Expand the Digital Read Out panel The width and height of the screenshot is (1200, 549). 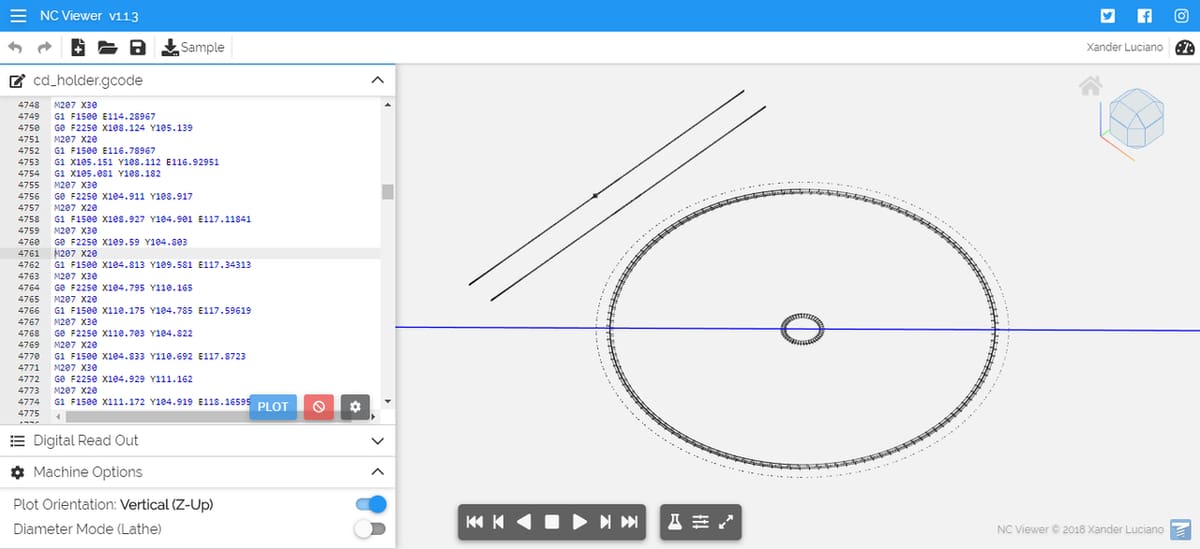coord(377,441)
